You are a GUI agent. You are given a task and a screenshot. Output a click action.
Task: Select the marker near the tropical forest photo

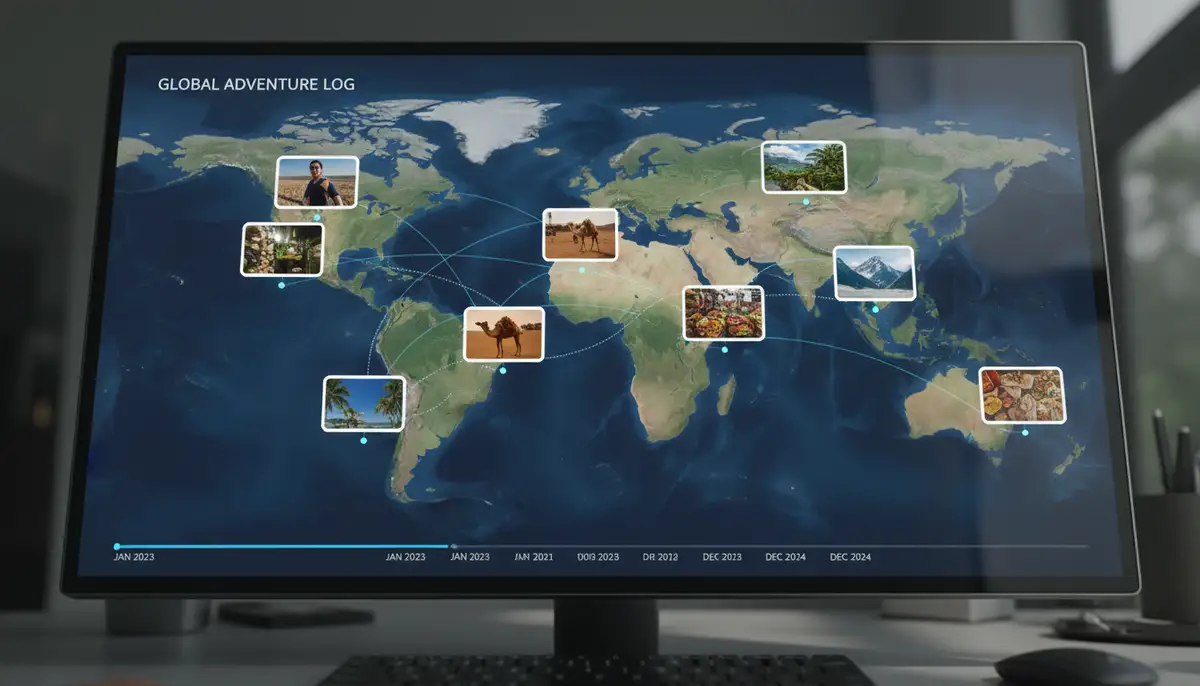point(281,285)
